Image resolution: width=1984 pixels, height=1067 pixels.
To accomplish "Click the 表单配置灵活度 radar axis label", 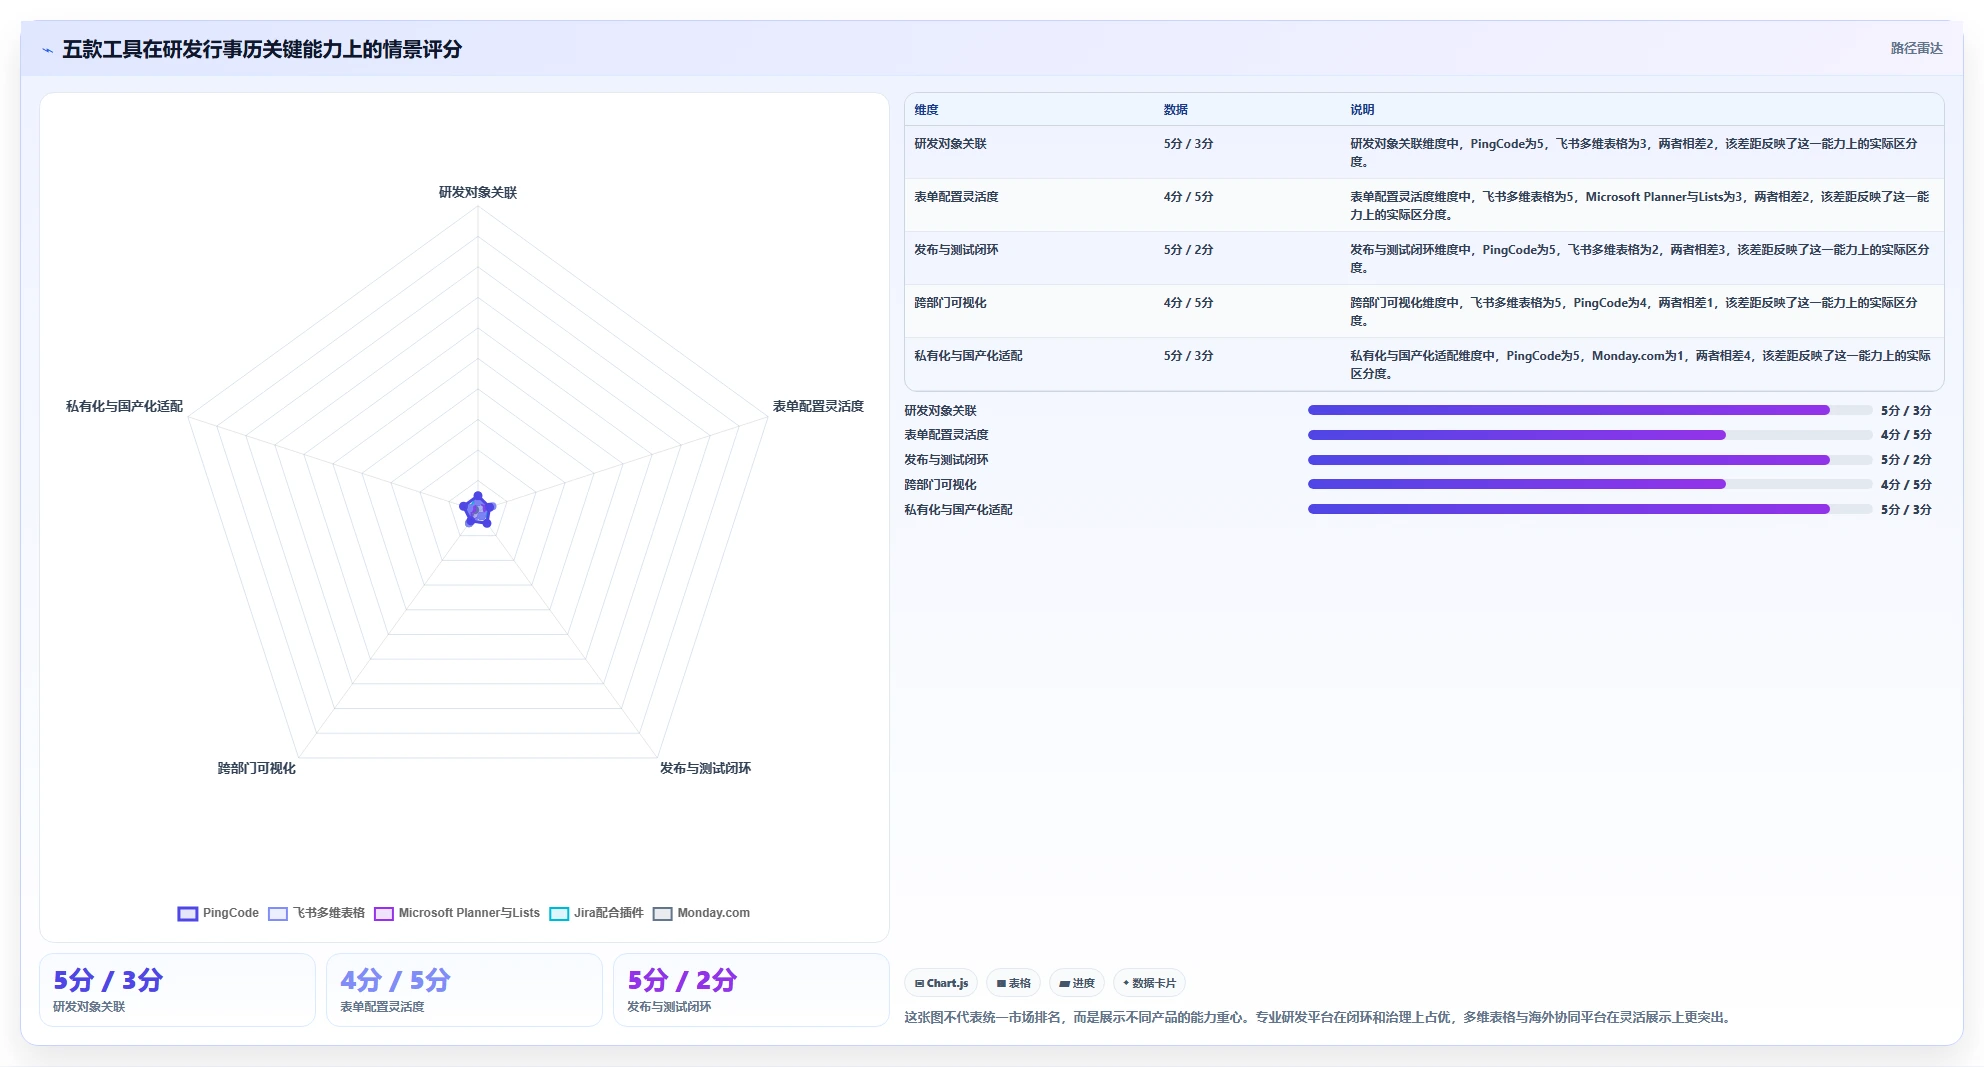I will point(818,406).
